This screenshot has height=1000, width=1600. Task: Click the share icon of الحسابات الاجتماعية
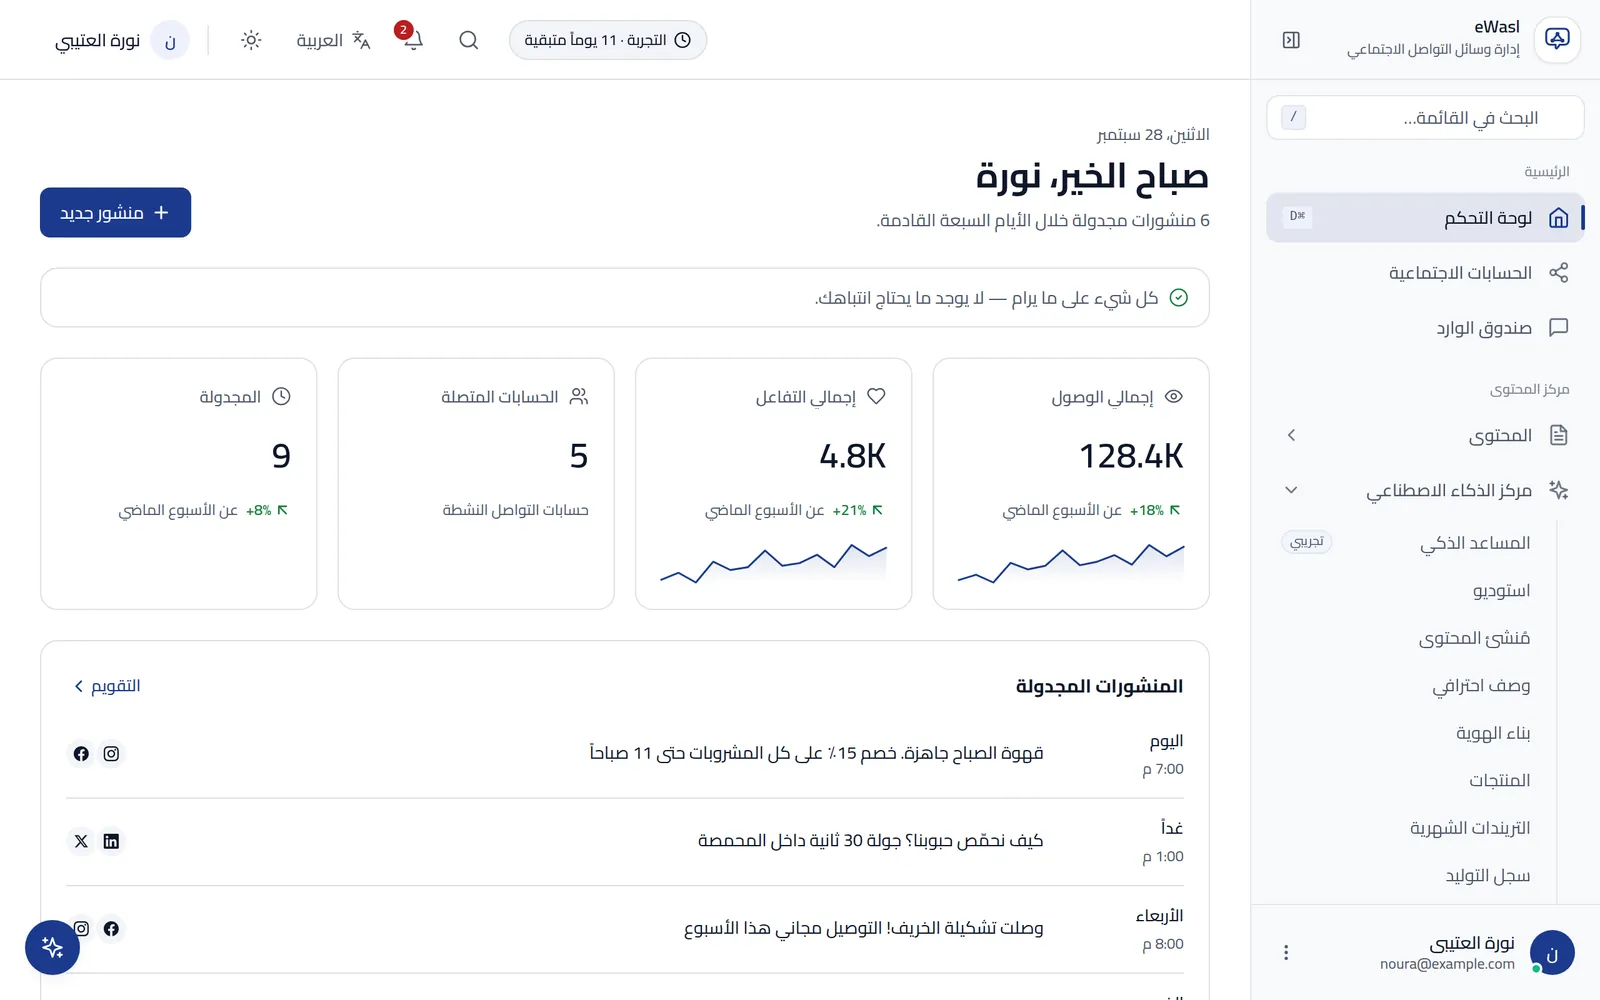tap(1558, 273)
